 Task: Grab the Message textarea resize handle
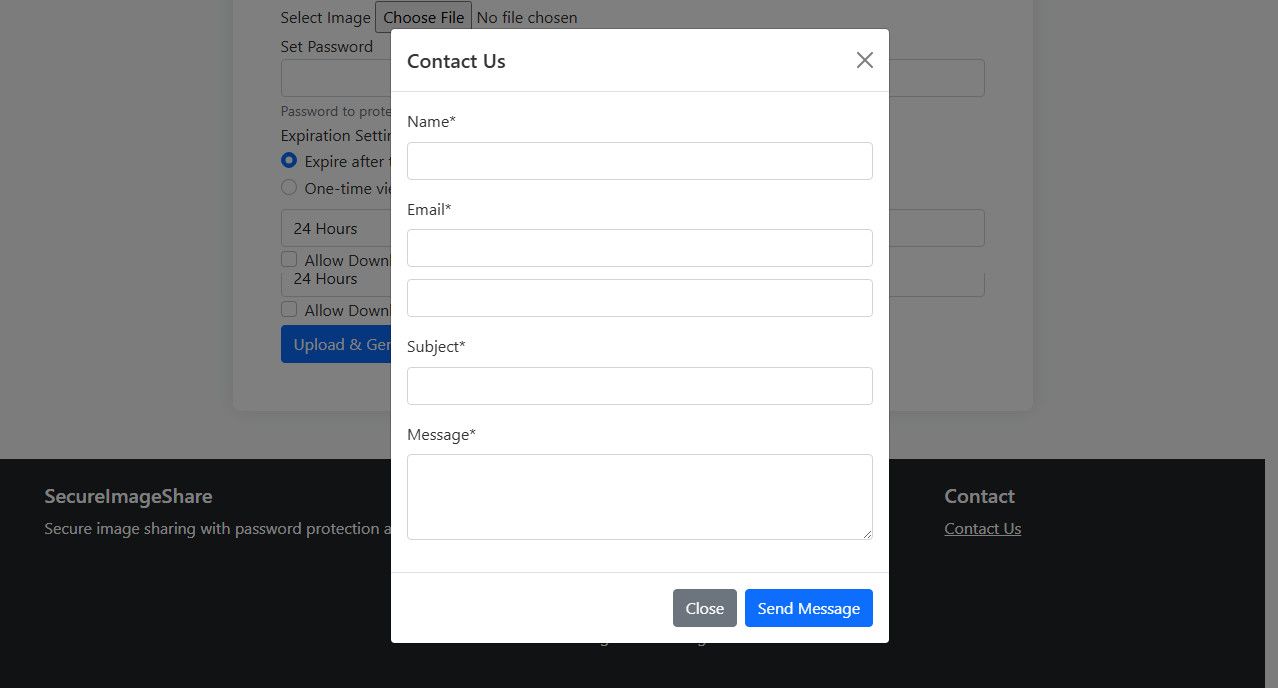pyautogui.click(x=867, y=534)
